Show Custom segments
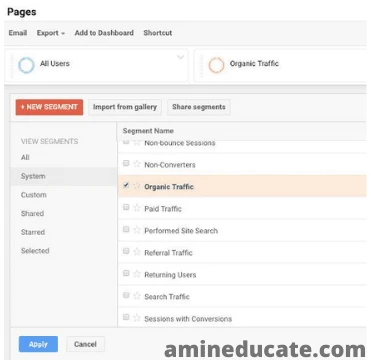This screenshot has height=360, width=371. coord(34,195)
